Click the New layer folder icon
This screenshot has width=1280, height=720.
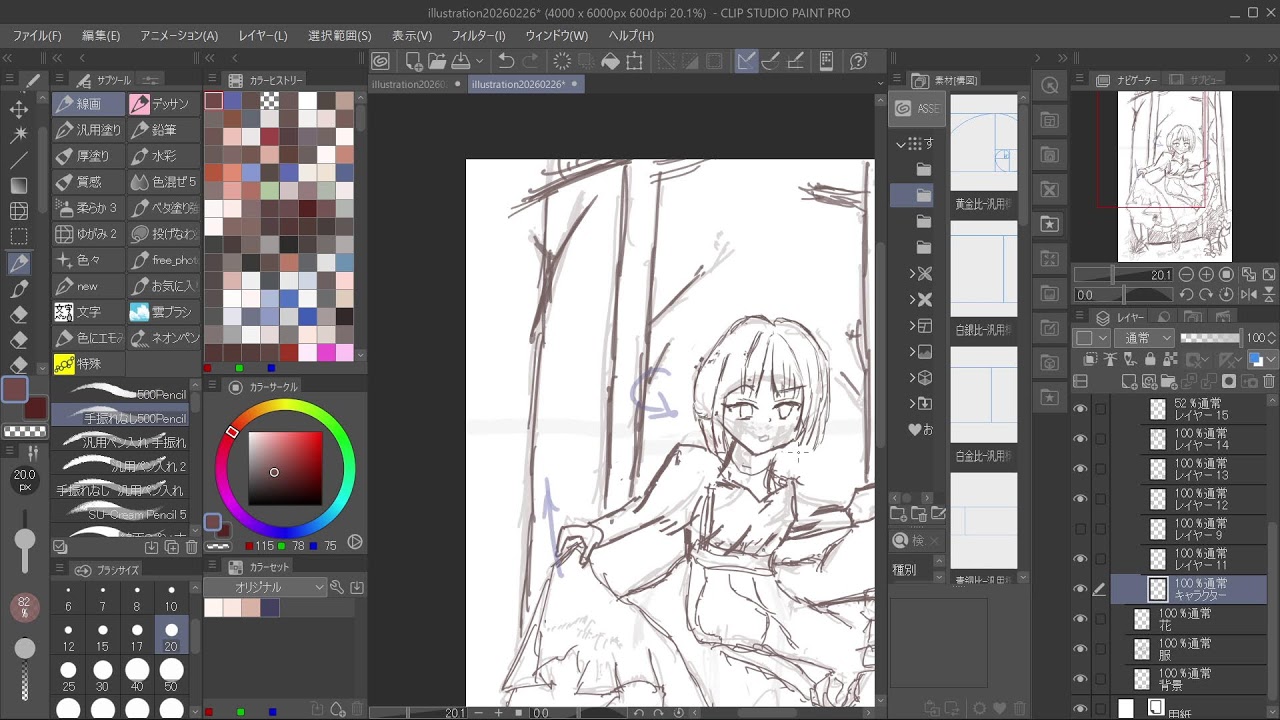click(1169, 381)
